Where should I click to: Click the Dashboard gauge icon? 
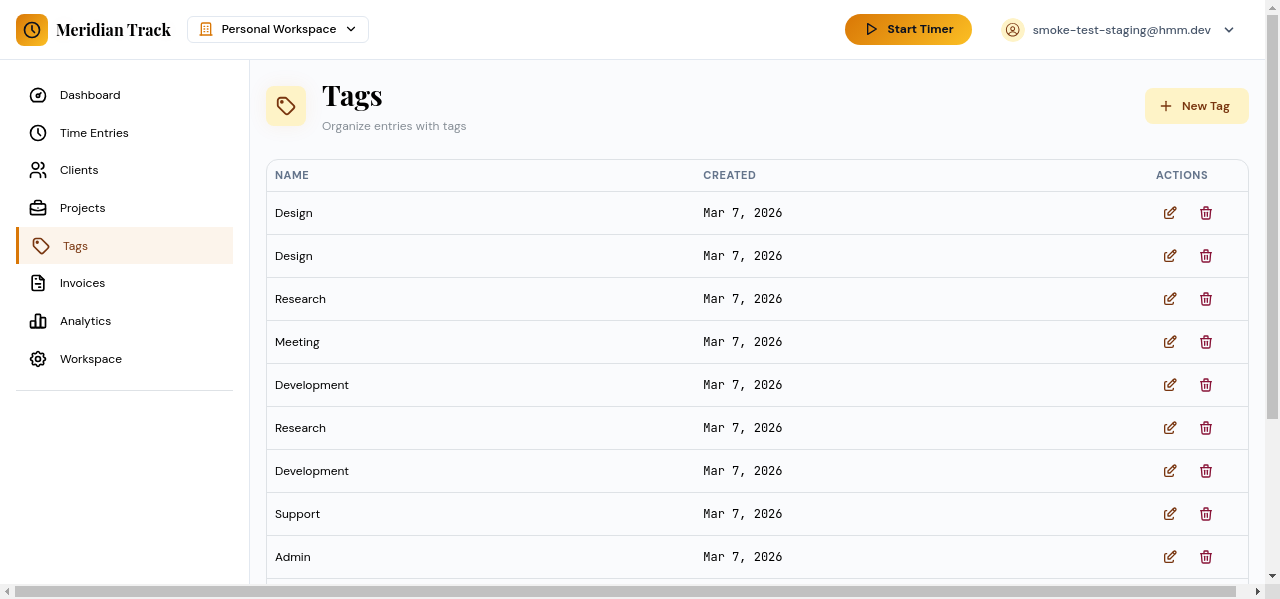(x=38, y=95)
